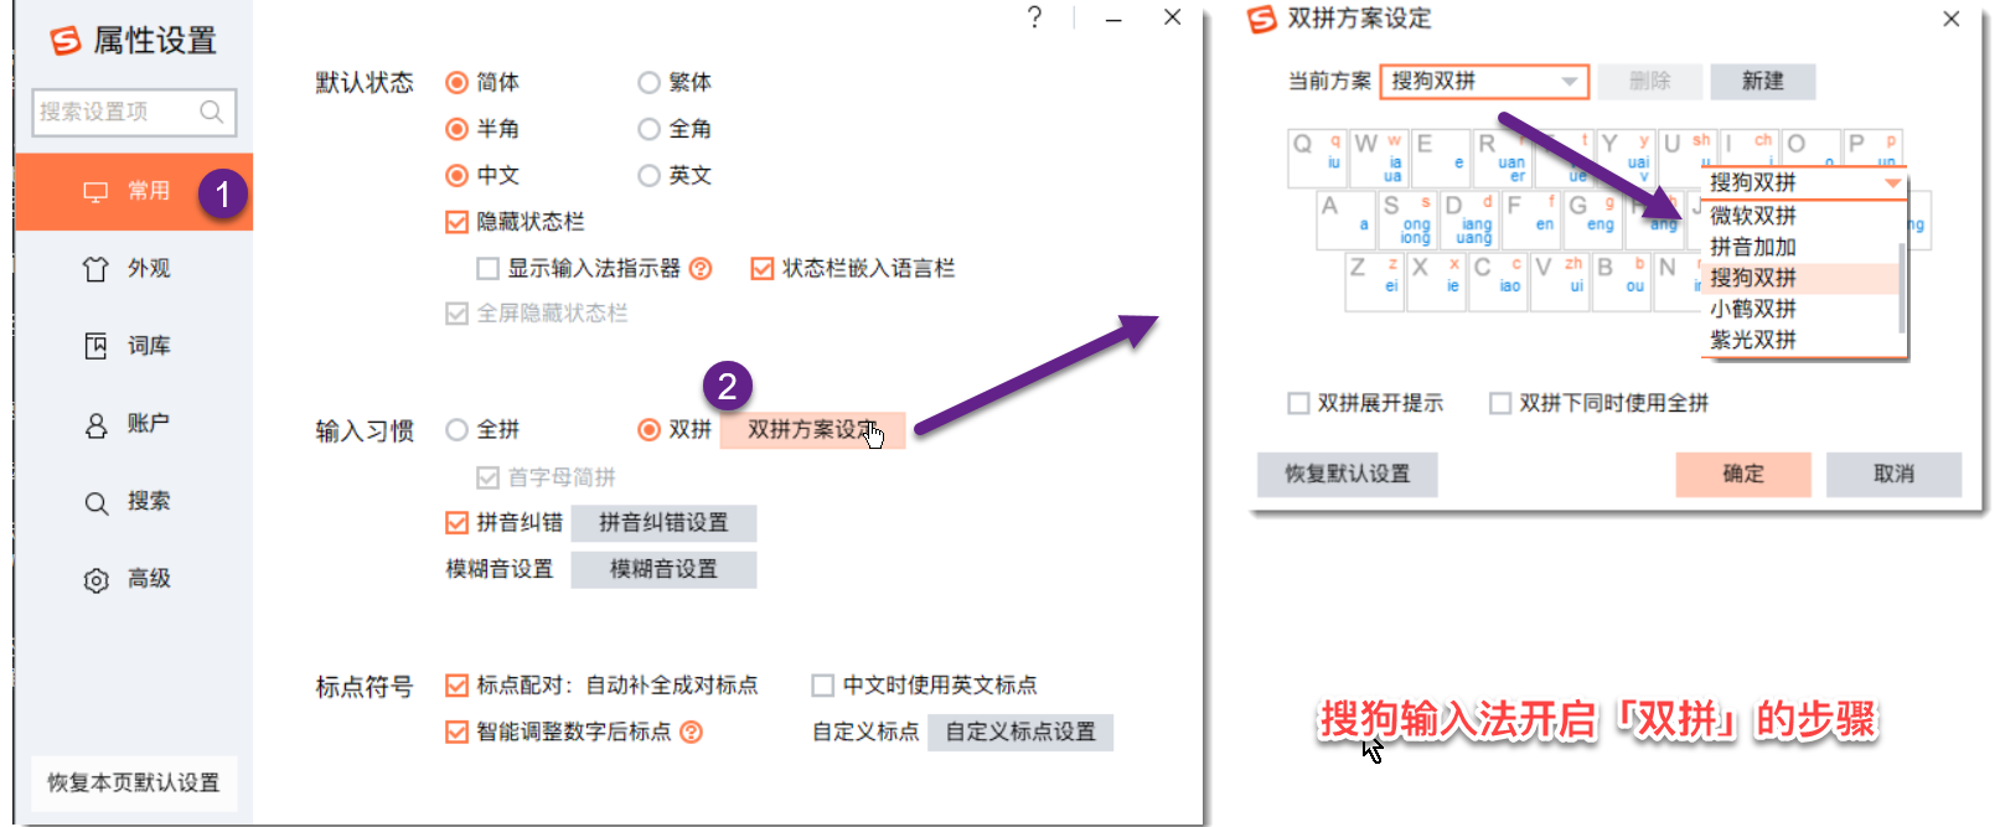This screenshot has width=2000, height=827.
Task: Enable the 中文时使用英文标点 checkbox
Action: click(x=823, y=685)
